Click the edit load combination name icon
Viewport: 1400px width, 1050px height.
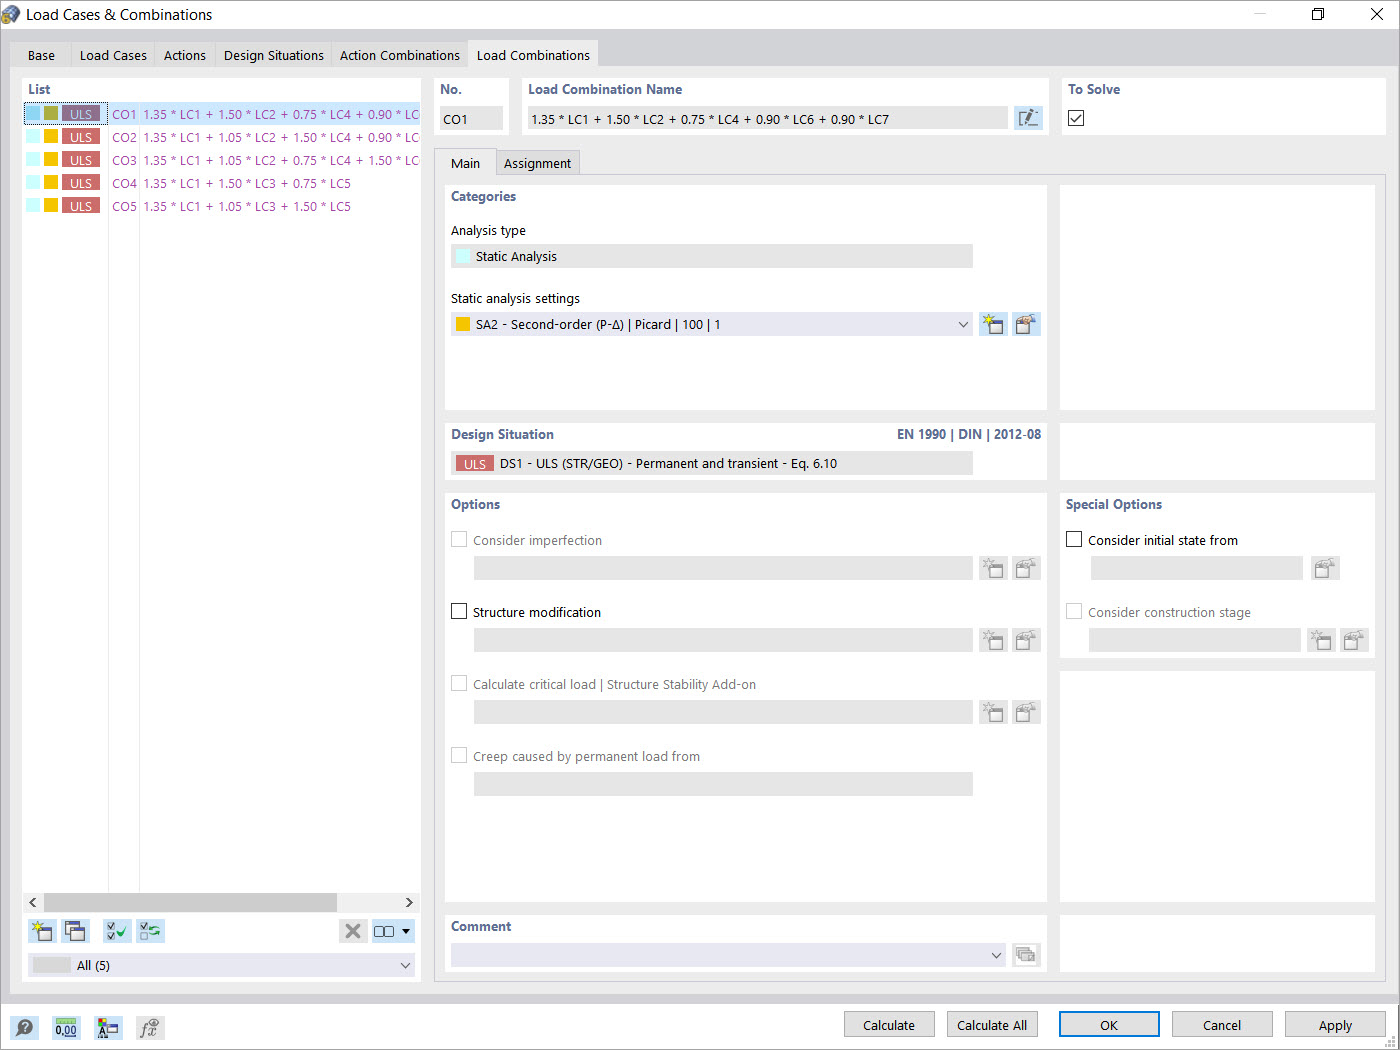click(1028, 118)
